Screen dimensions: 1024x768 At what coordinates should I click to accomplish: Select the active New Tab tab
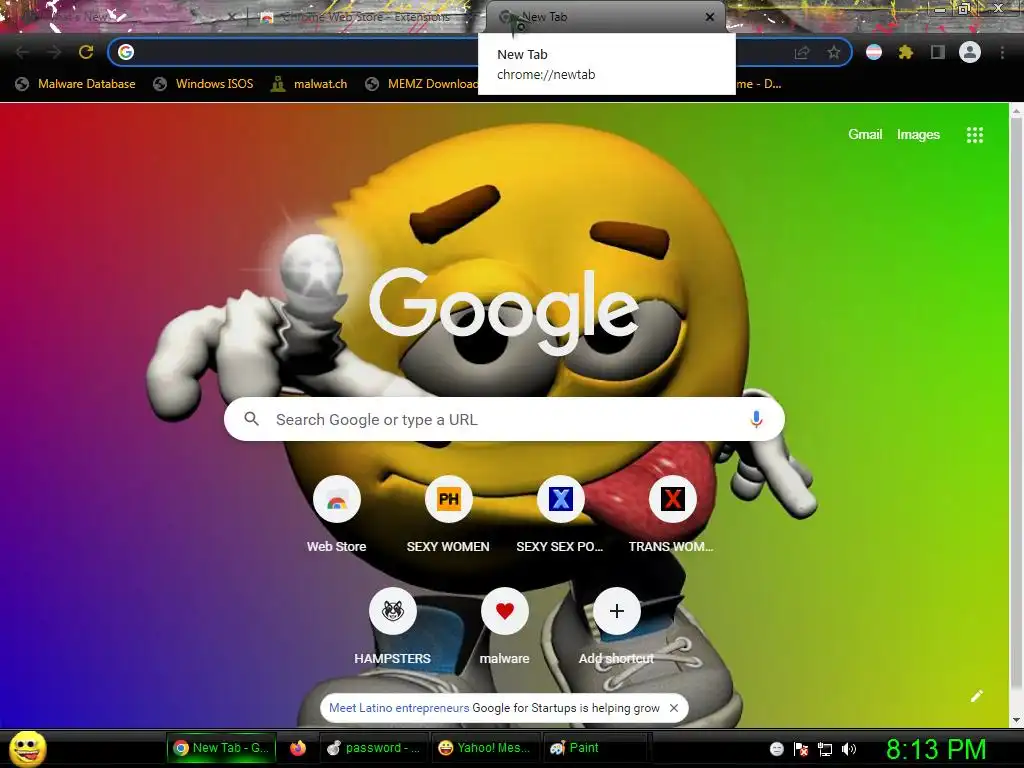pyautogui.click(x=607, y=17)
